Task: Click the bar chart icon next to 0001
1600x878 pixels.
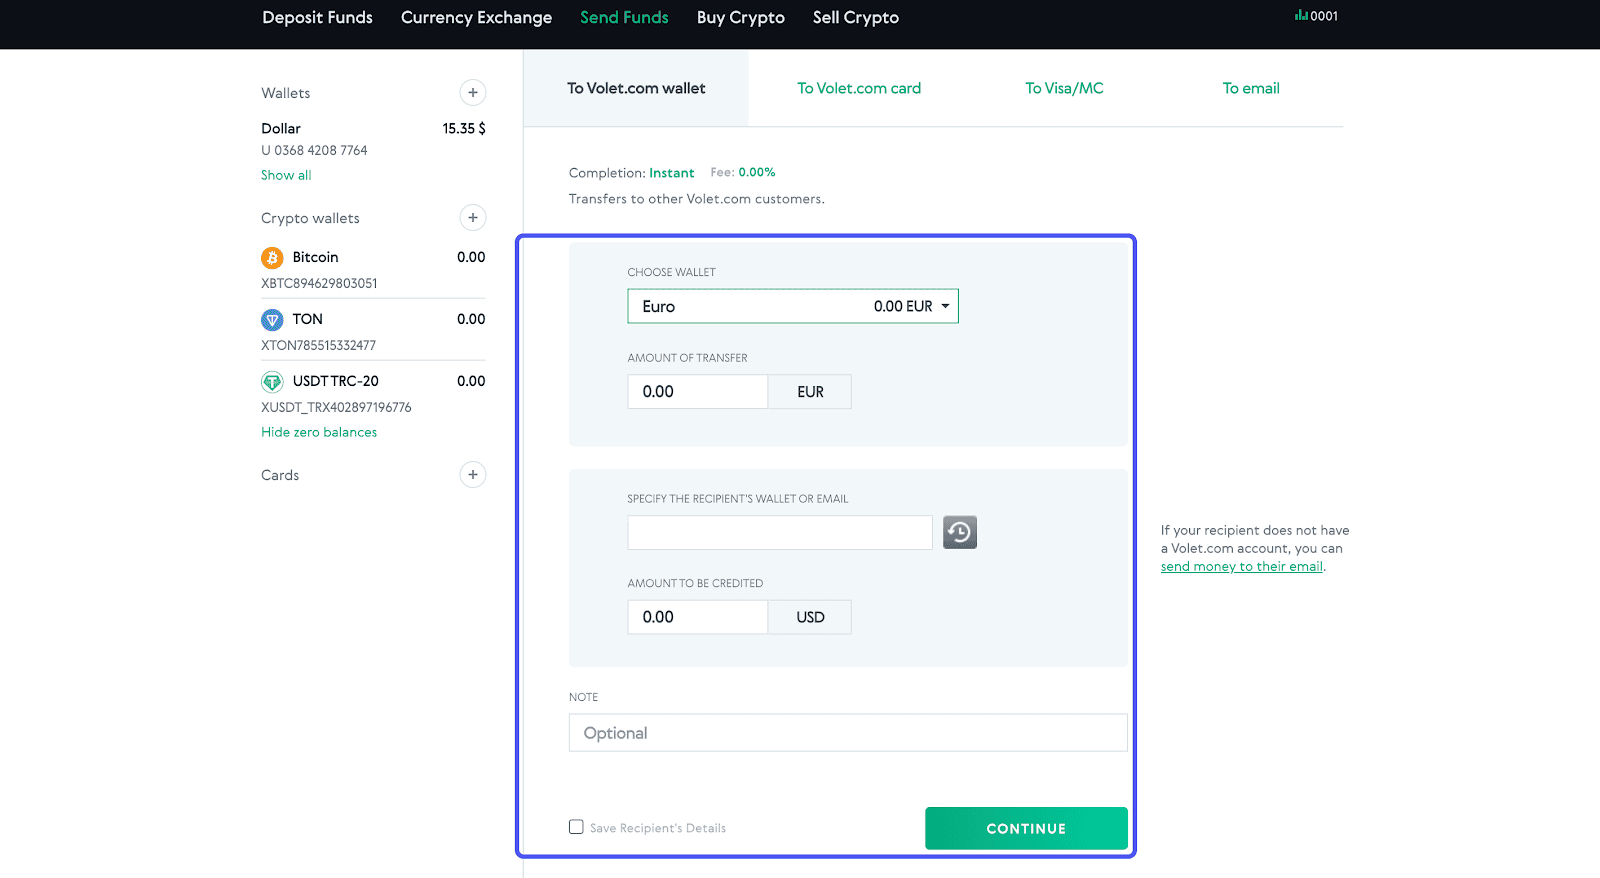Action: pyautogui.click(x=1301, y=15)
